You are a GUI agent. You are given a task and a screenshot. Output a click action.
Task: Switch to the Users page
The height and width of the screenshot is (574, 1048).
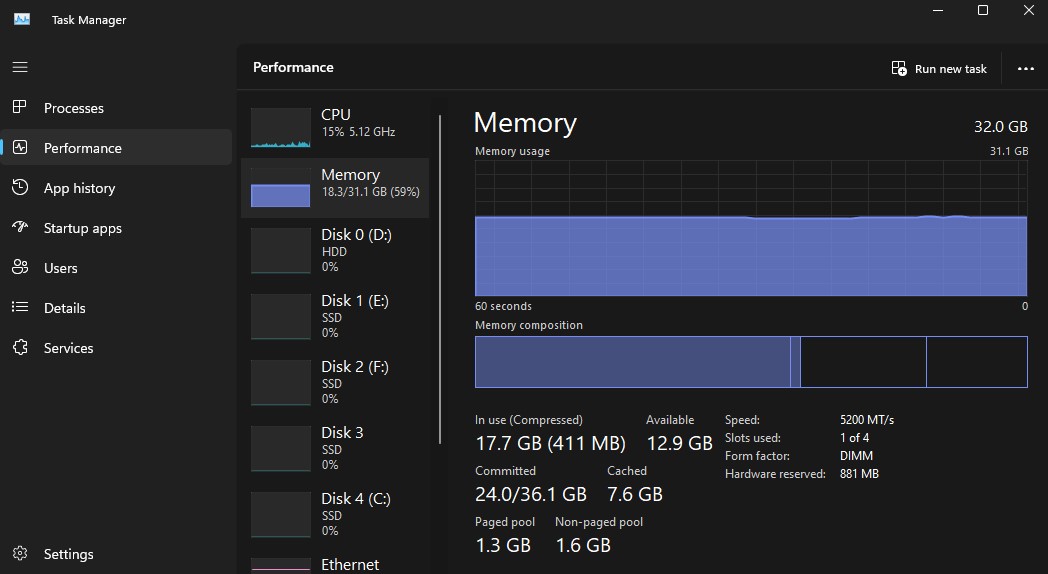point(116,268)
